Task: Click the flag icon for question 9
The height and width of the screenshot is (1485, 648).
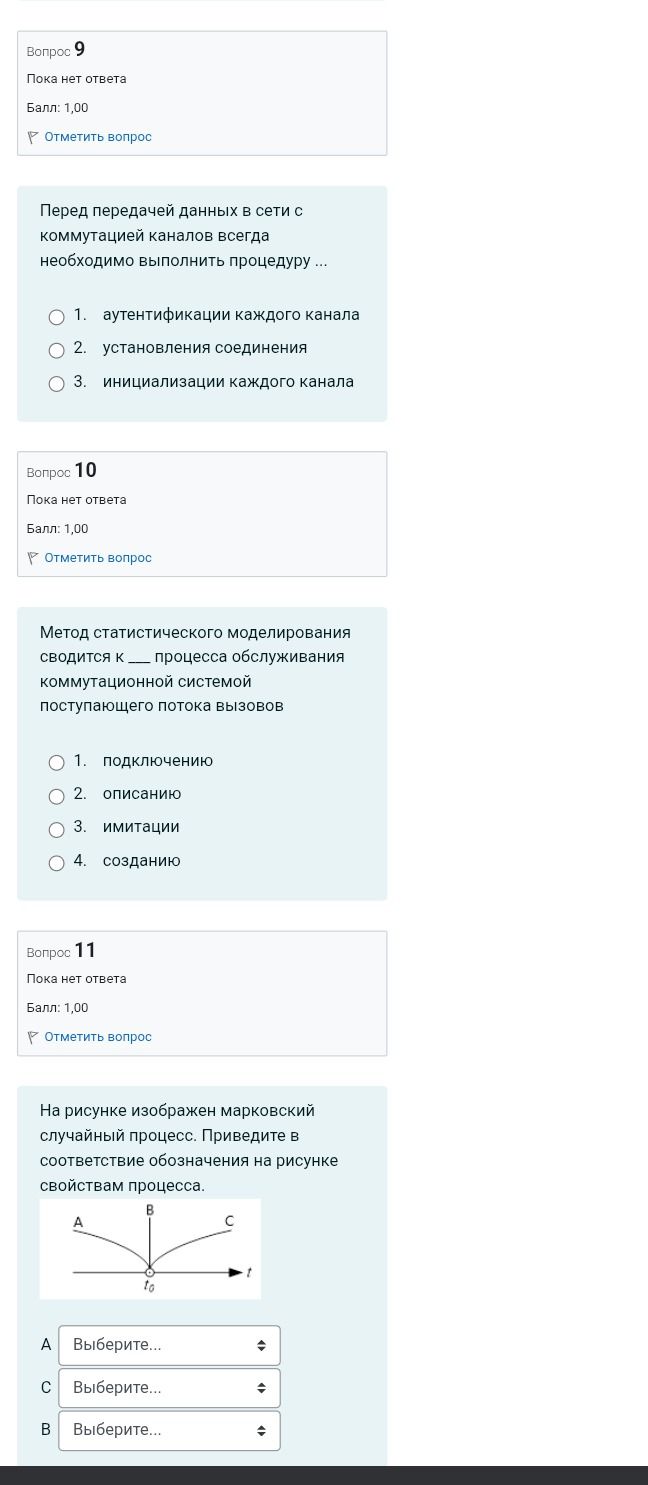Action: click(33, 136)
